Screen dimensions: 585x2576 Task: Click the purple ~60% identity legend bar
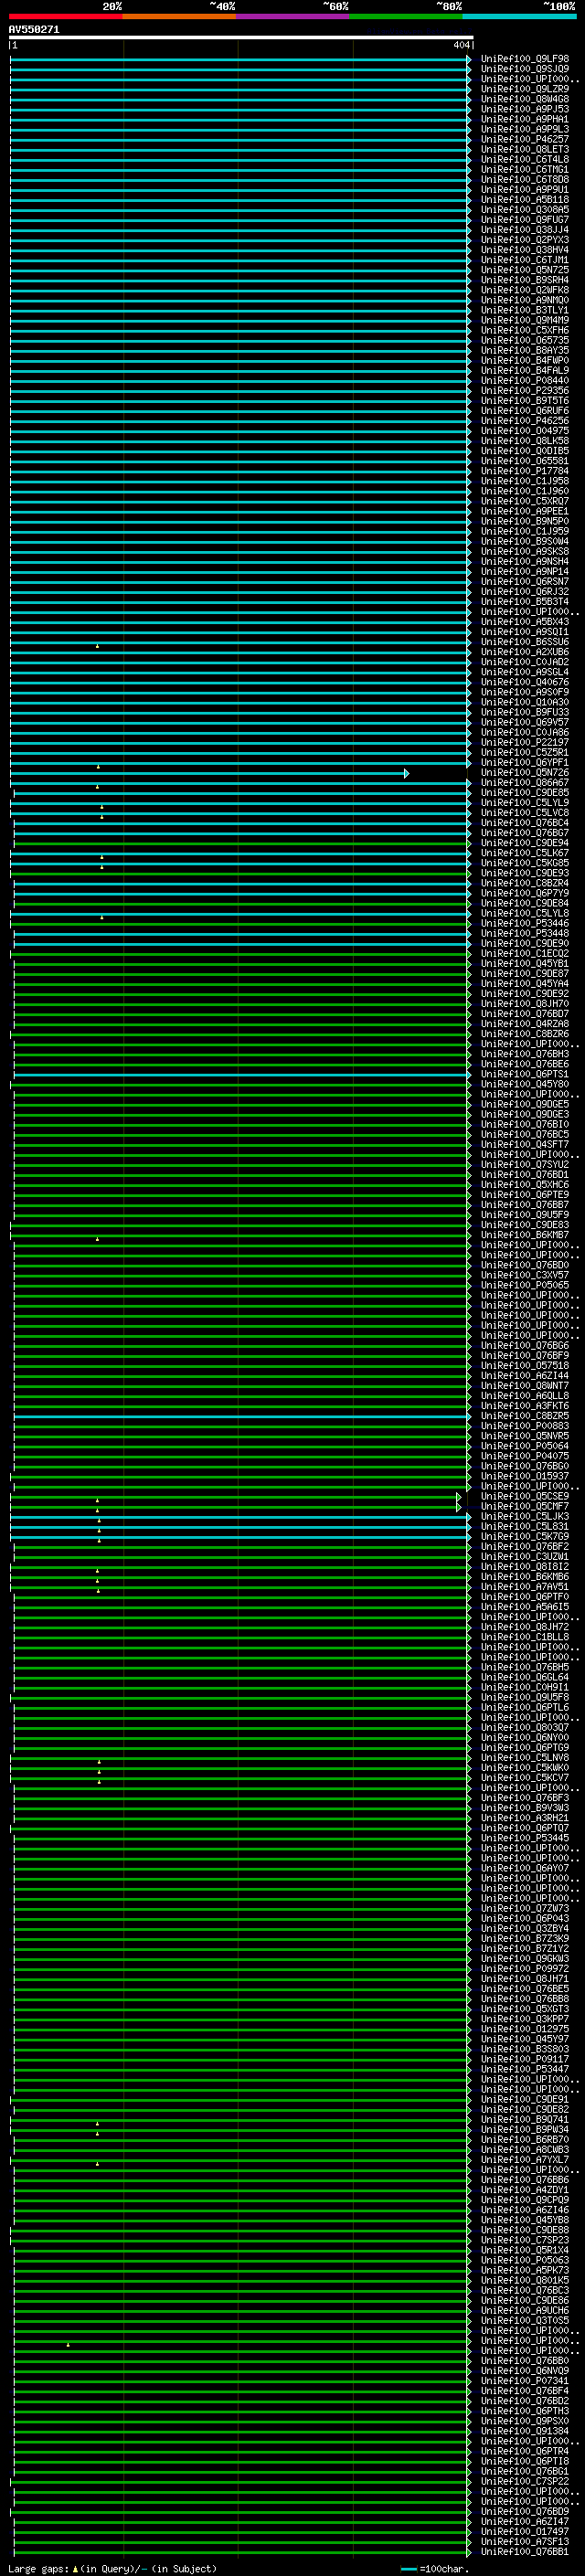293,16
